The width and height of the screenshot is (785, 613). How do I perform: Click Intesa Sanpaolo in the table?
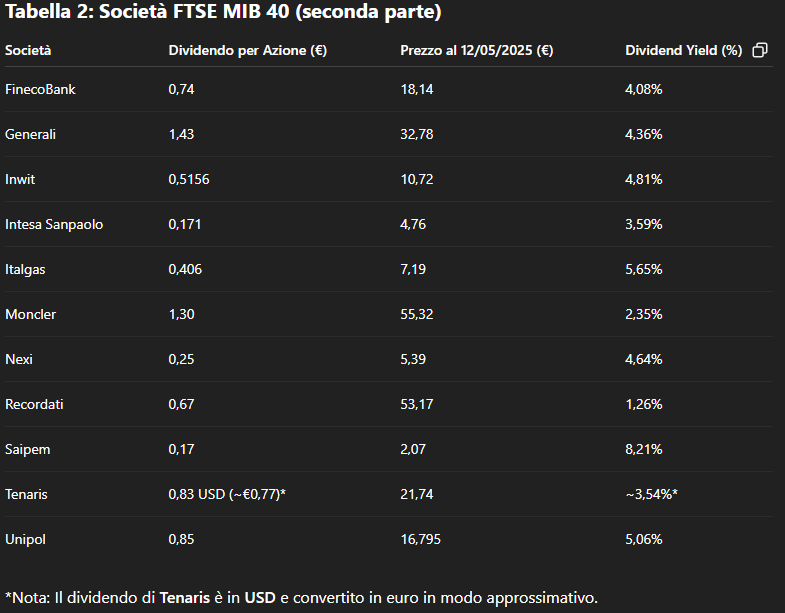(x=54, y=224)
